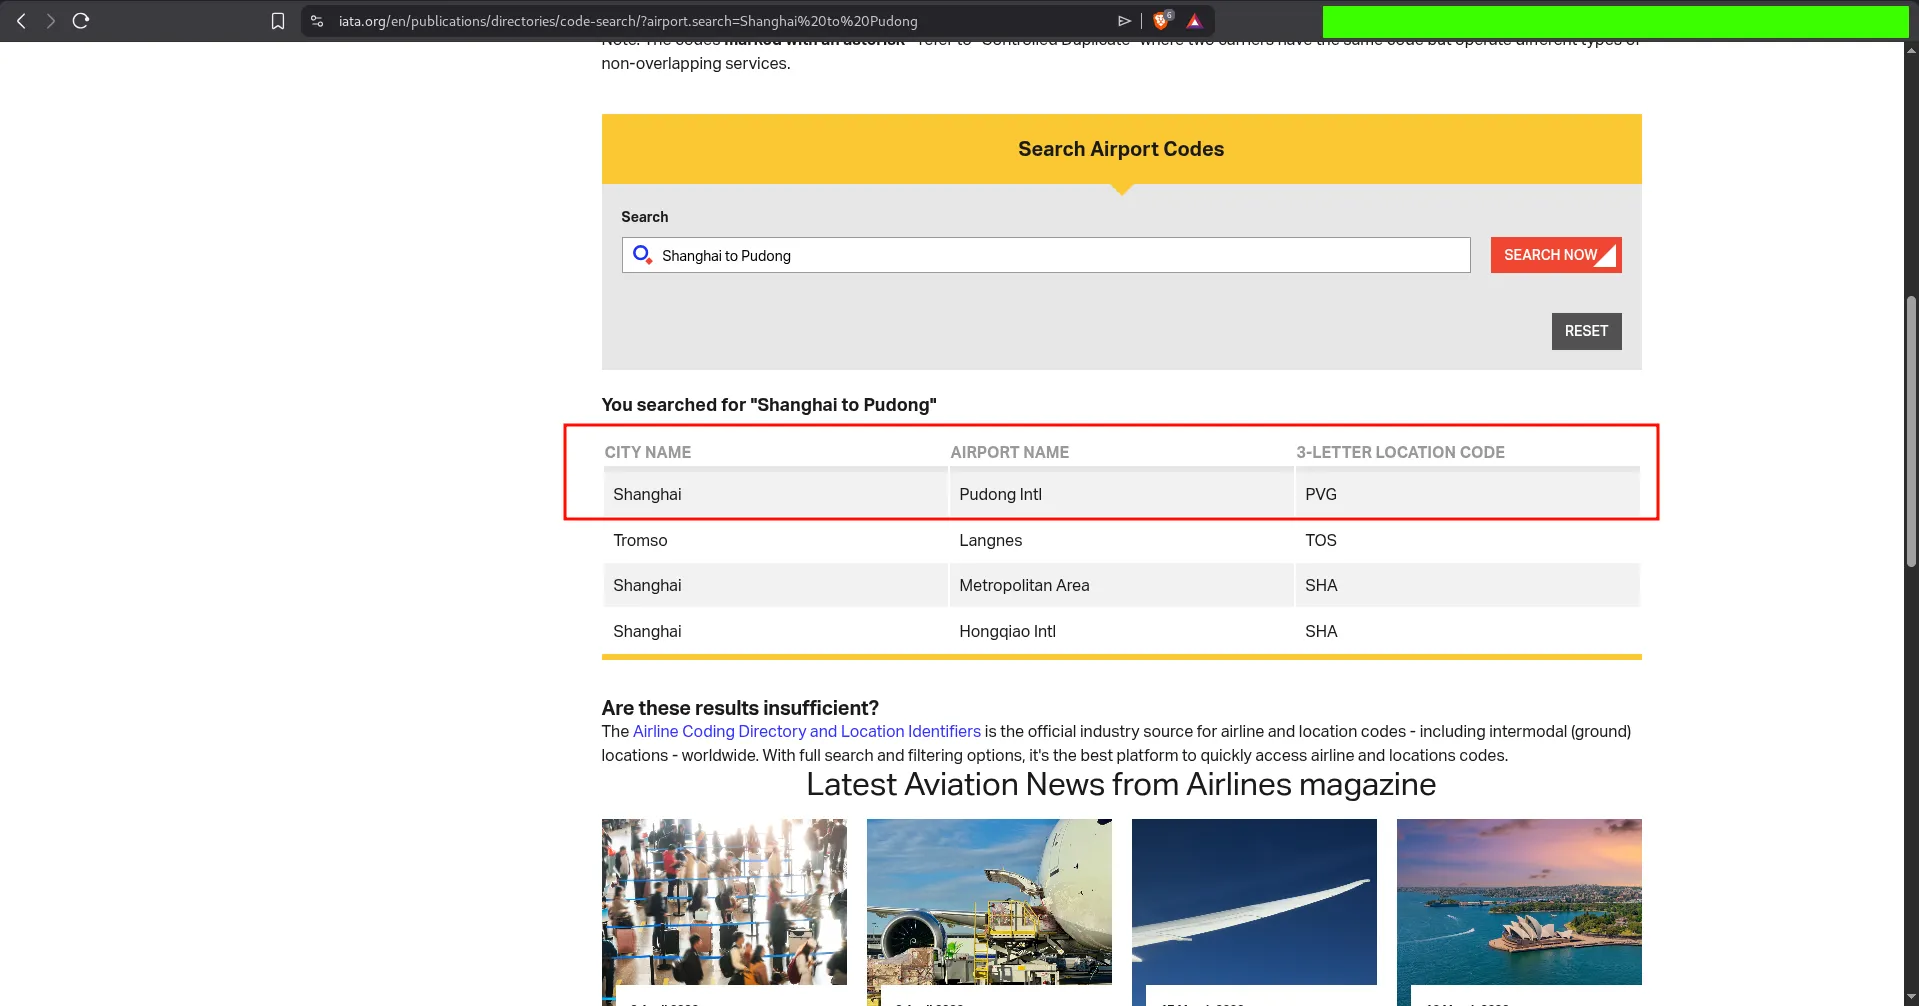
Task: Go back to the previous page
Action: coord(21,21)
